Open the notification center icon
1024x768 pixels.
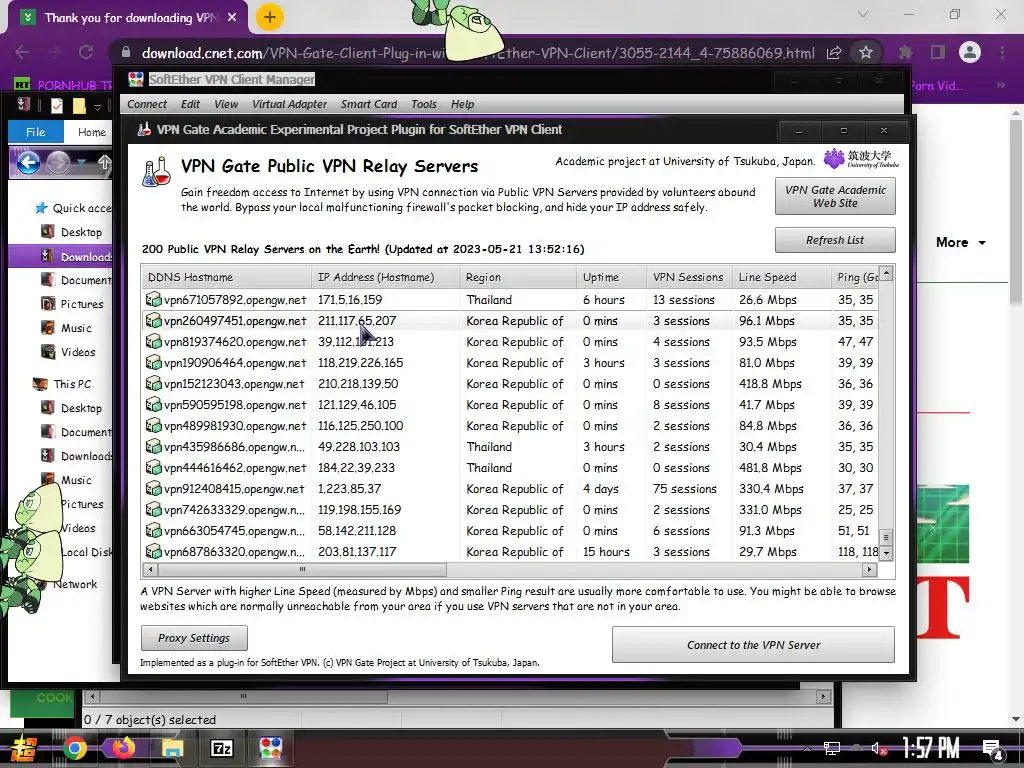(993, 750)
